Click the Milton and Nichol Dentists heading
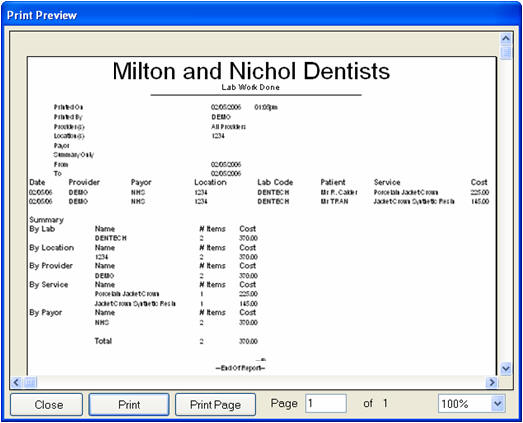Viewport: 523px width, 423px height. 251,71
